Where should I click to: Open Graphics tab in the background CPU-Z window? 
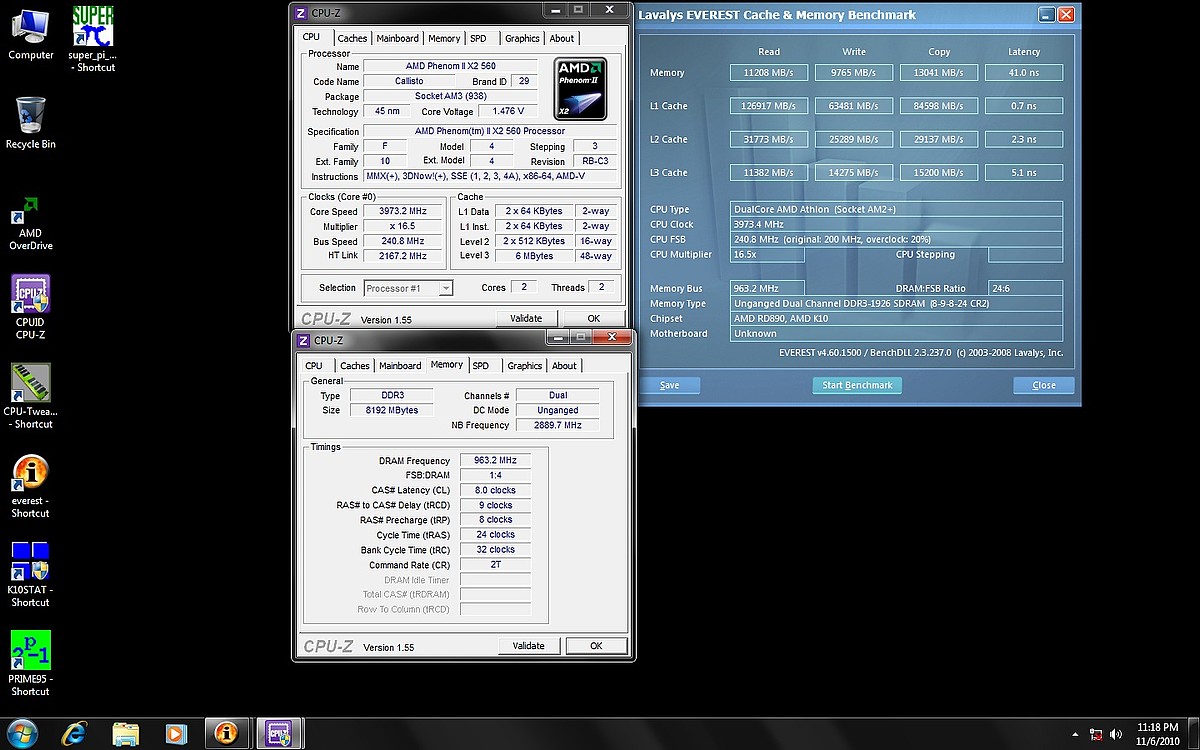click(x=522, y=39)
